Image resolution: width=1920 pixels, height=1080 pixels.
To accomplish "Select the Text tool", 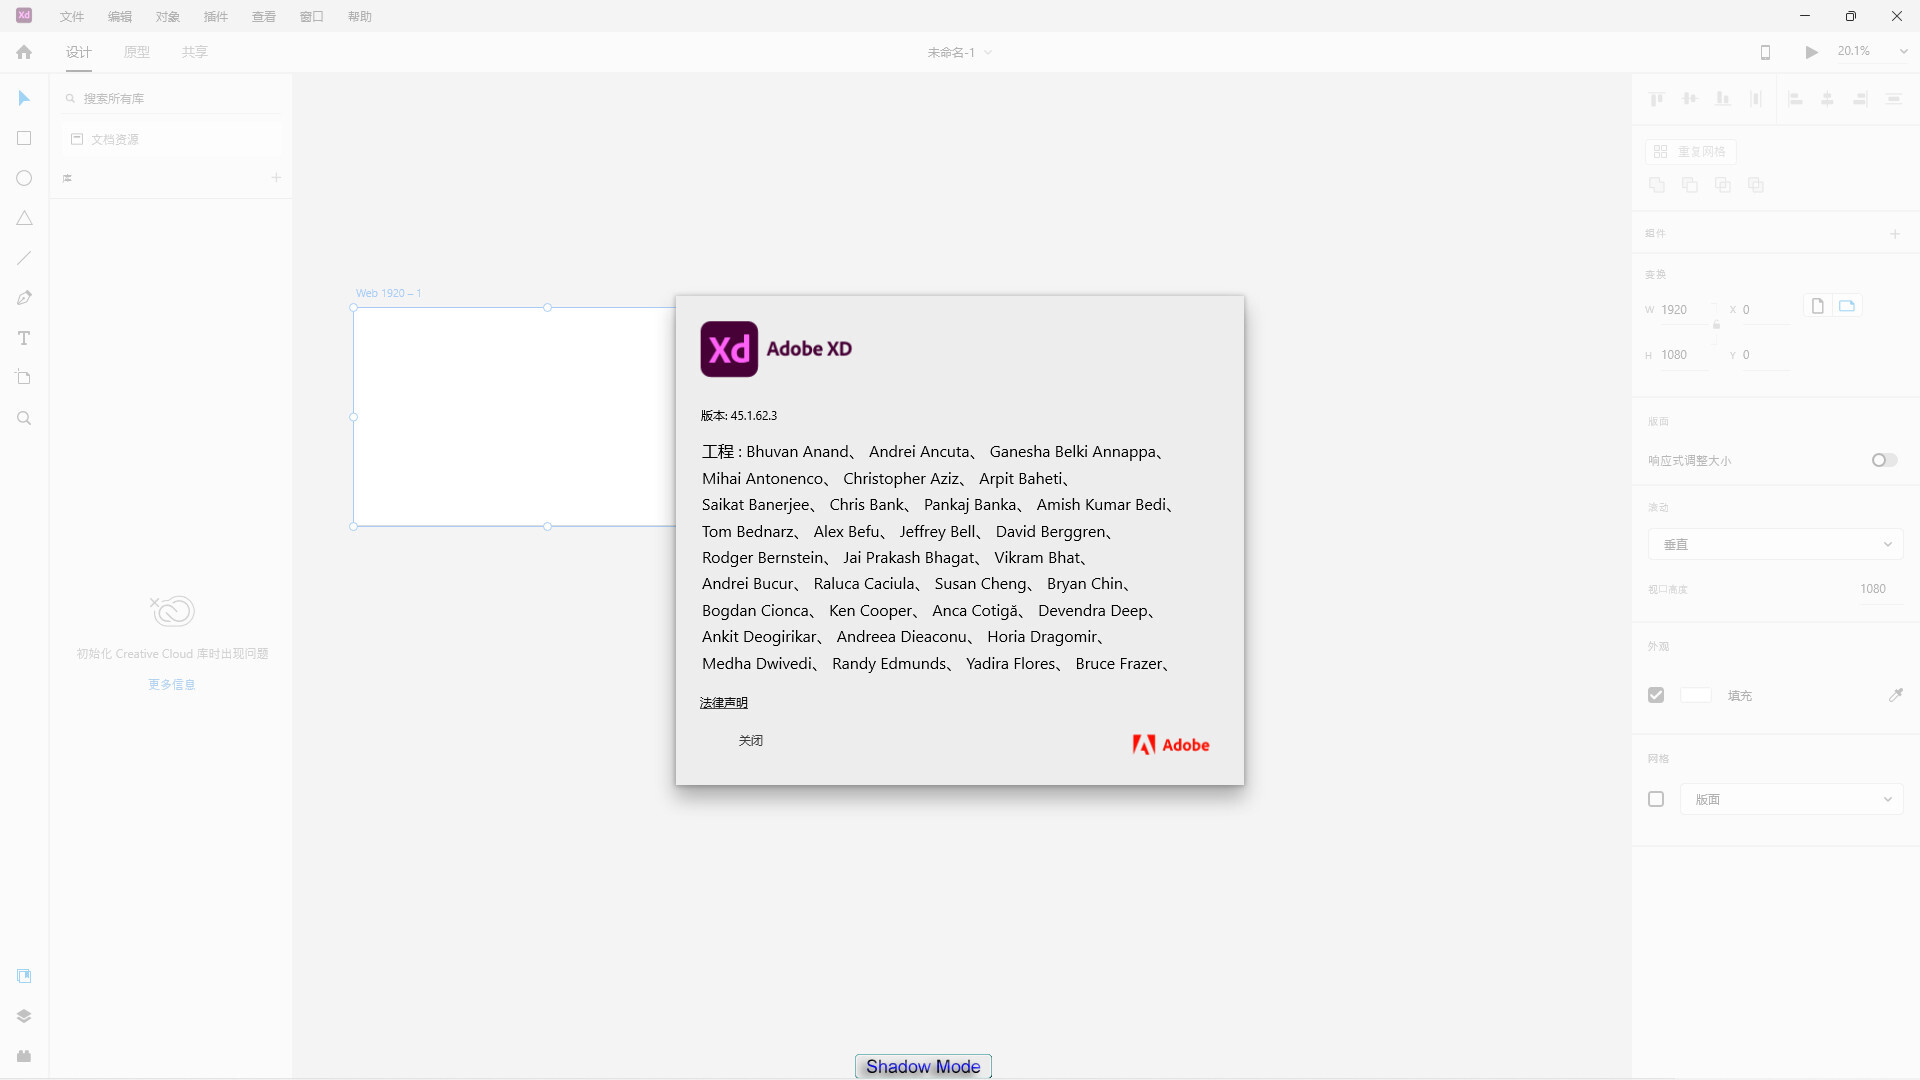I will tap(24, 338).
